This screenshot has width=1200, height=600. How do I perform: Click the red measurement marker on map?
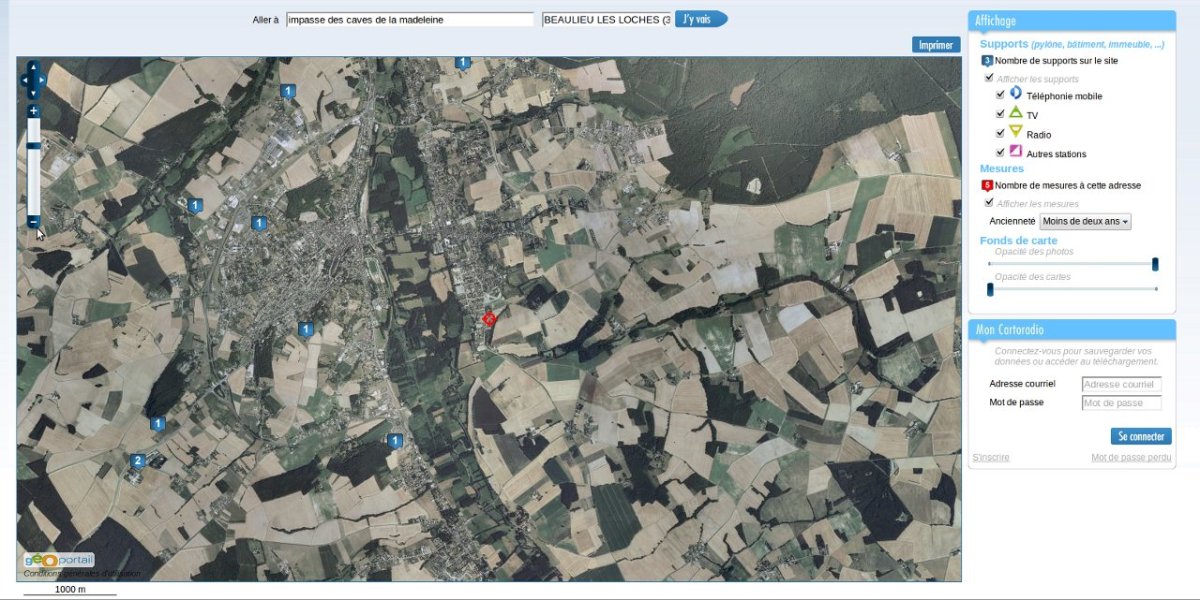(x=489, y=318)
